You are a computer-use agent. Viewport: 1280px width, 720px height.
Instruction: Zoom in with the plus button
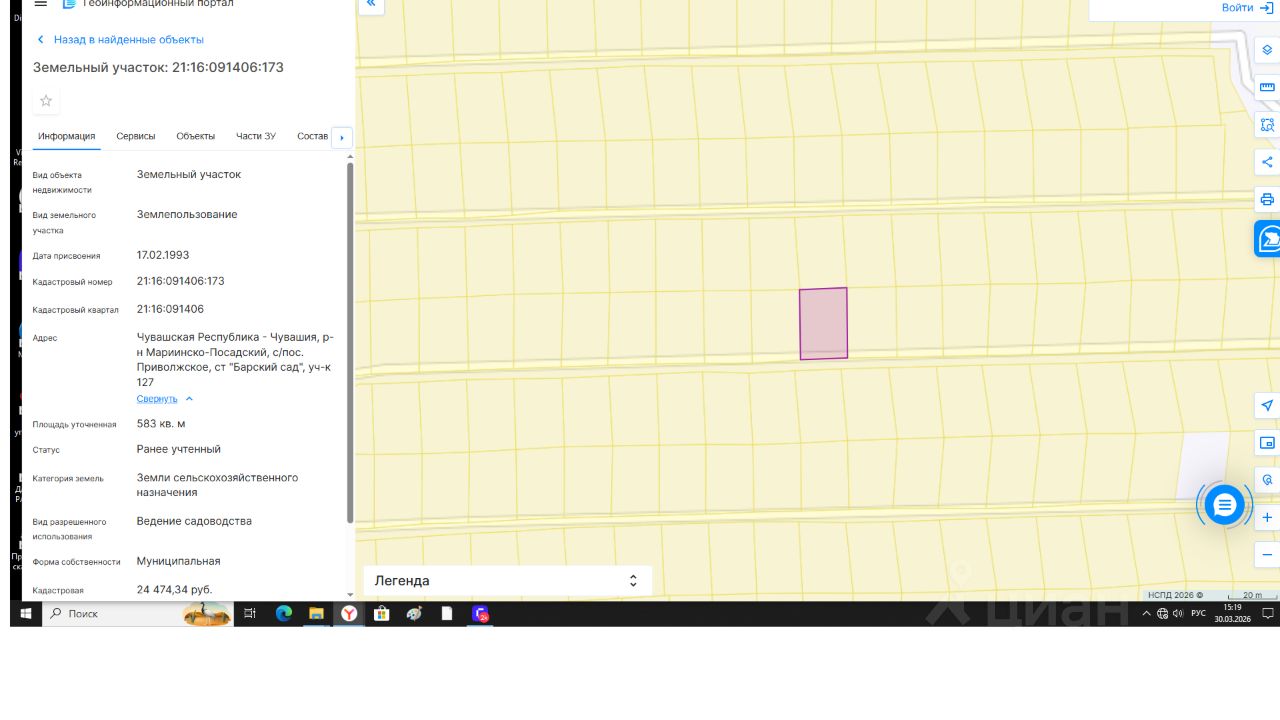(x=1267, y=517)
